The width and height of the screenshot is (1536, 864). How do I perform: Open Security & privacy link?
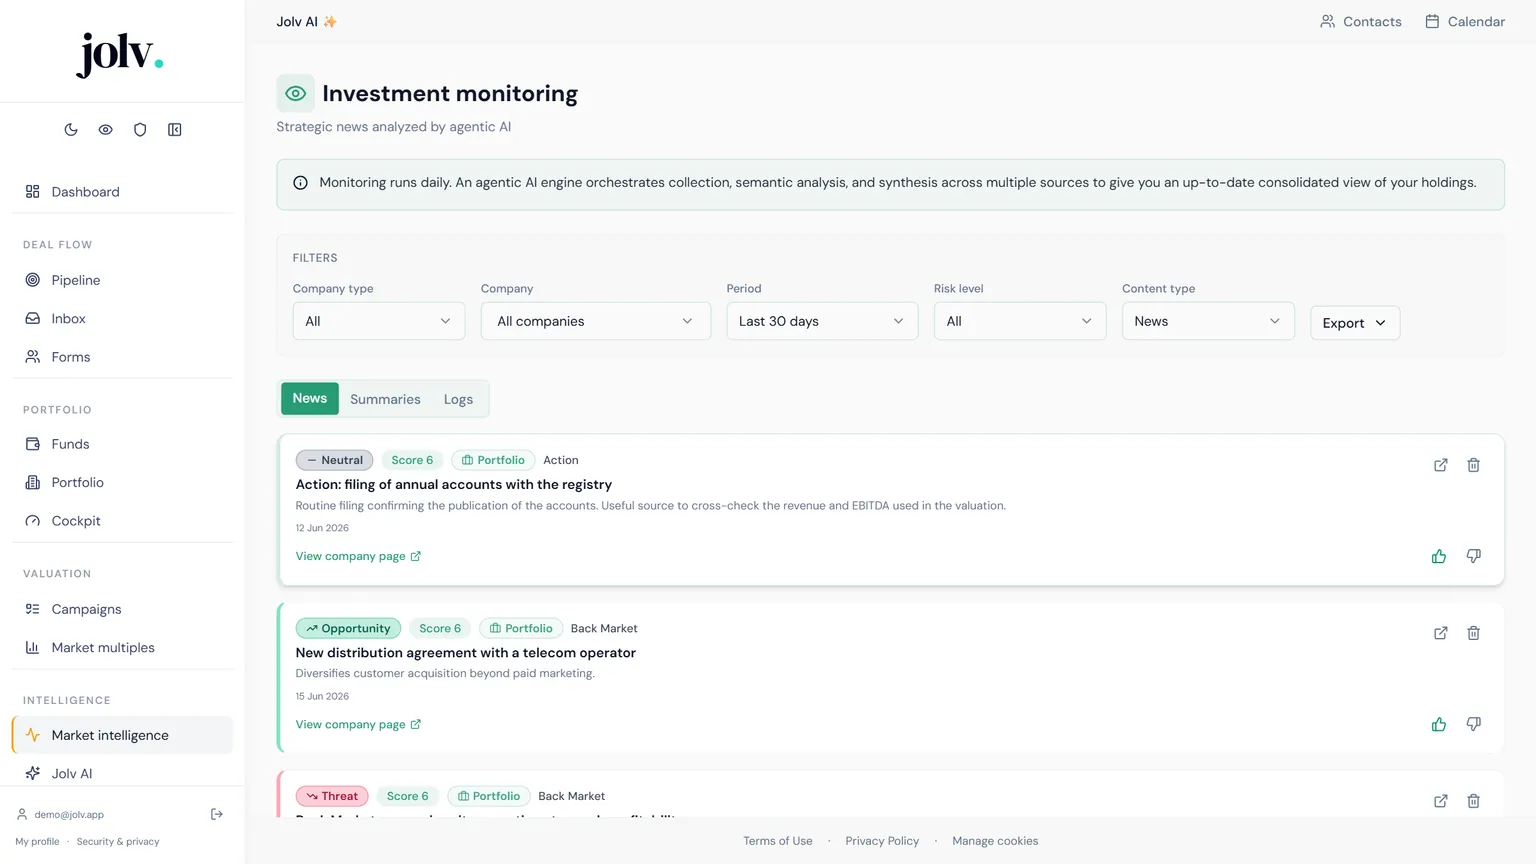tap(118, 842)
